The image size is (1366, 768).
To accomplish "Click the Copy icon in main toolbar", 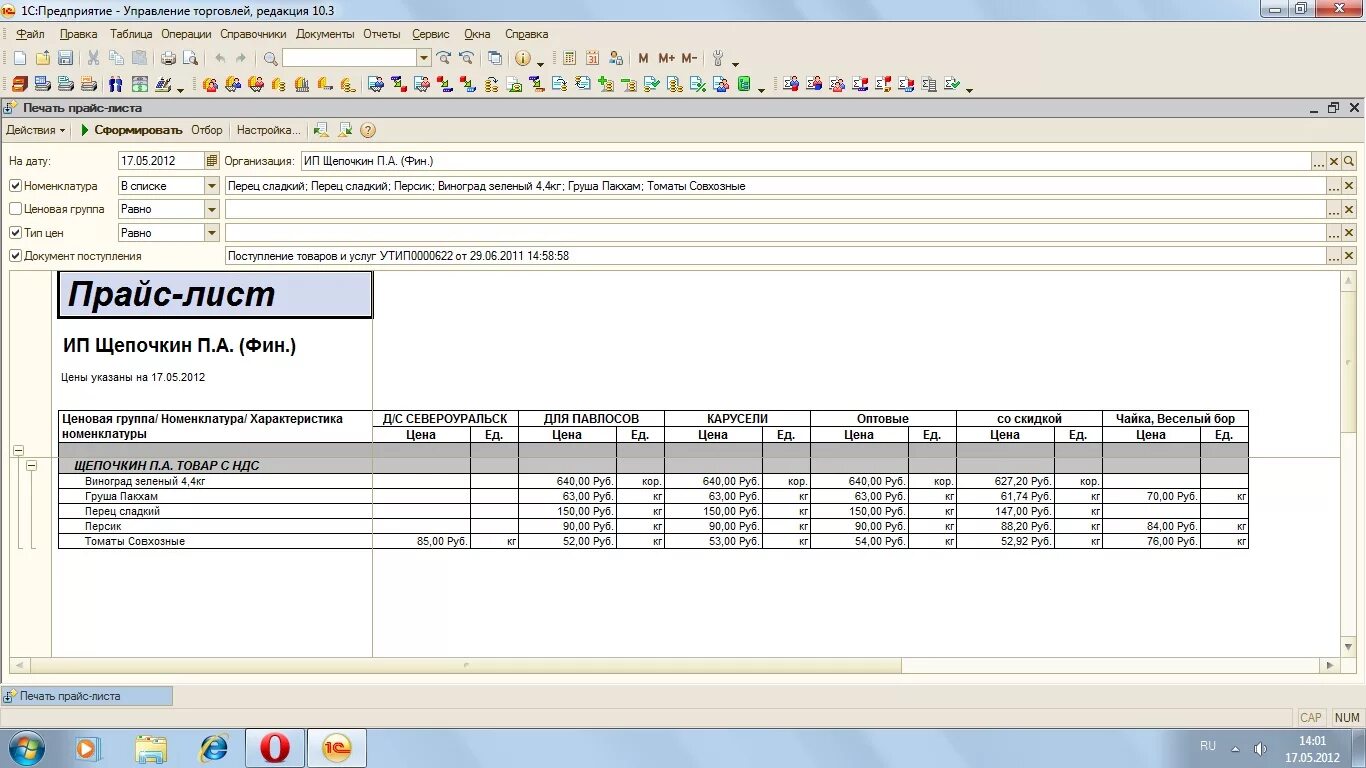I will [116, 59].
